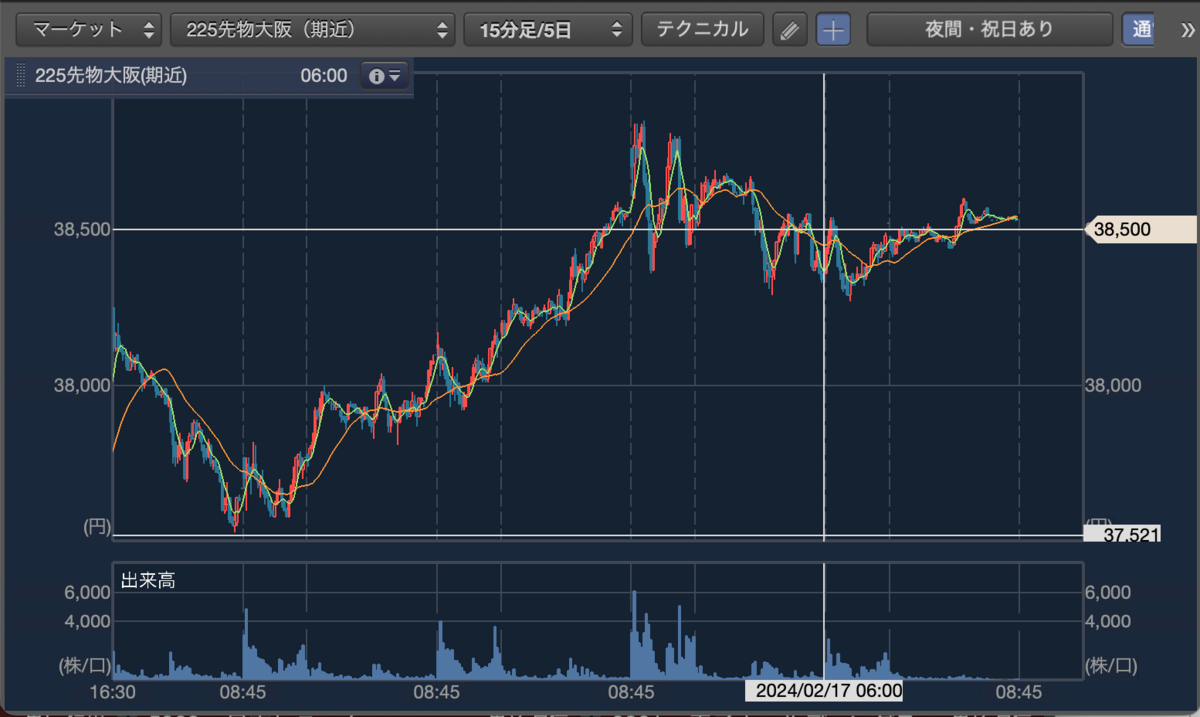Screen dimensions: 1200x717
Task: Click the (株/口) unit label on the right
Action: coord(1112,665)
